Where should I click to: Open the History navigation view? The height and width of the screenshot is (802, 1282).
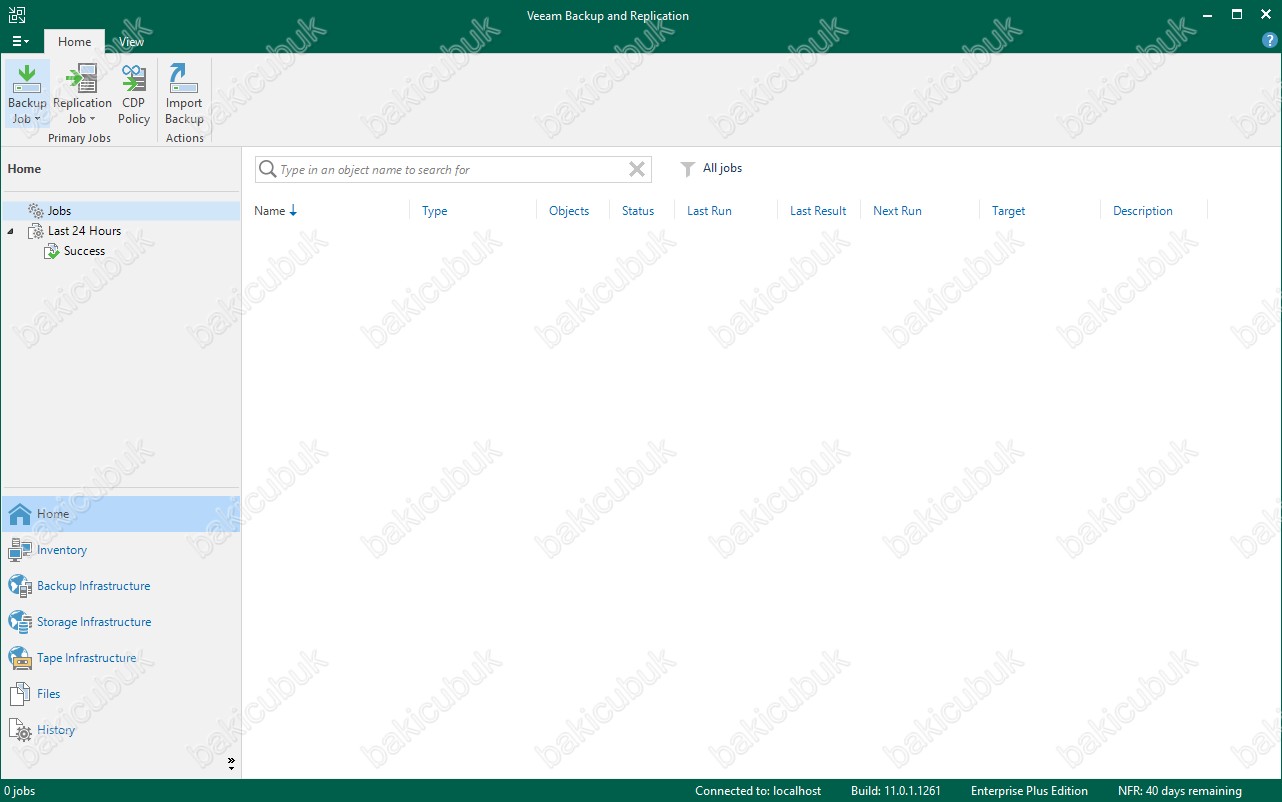click(x=121, y=730)
